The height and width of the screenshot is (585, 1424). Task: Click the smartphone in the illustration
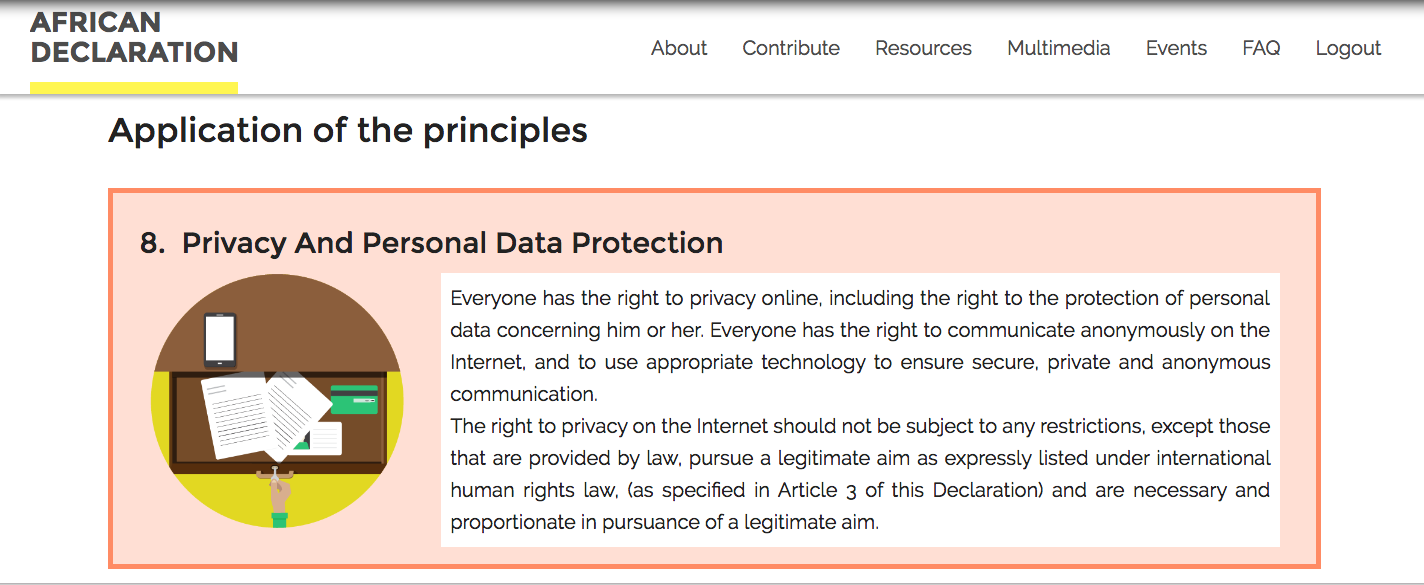pos(220,340)
